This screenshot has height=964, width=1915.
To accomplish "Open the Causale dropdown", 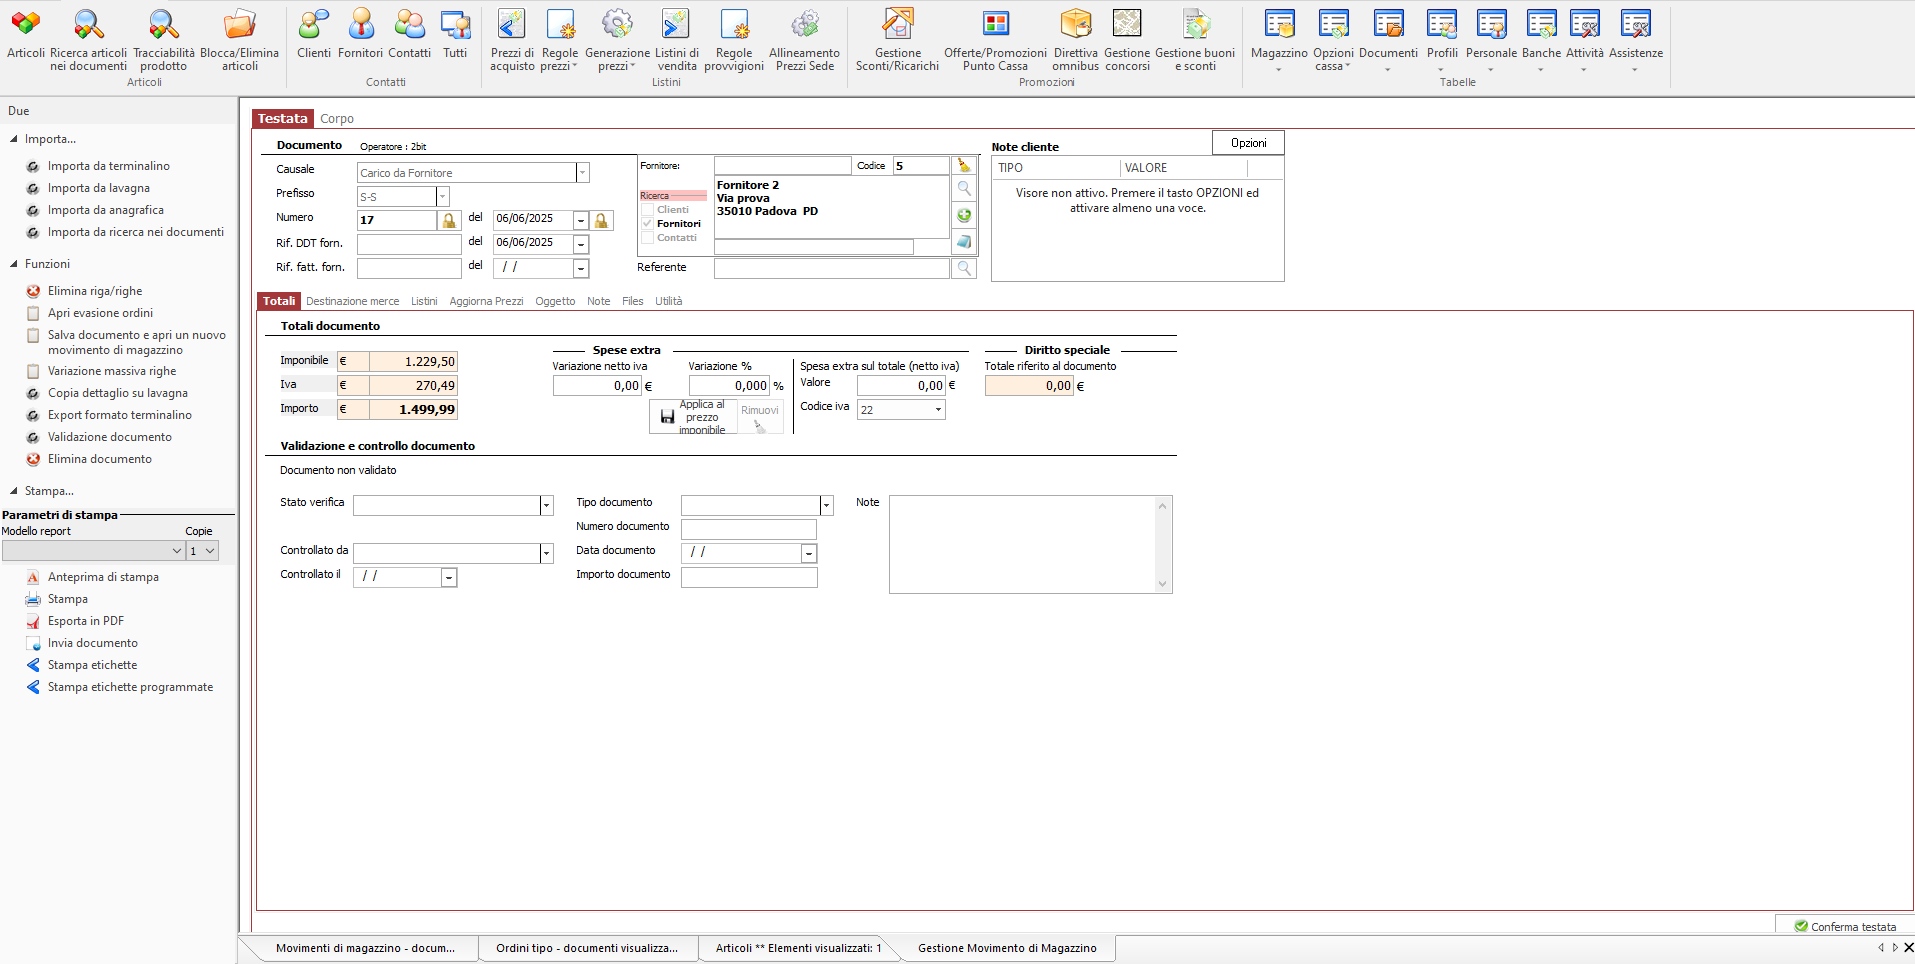I will (582, 173).
